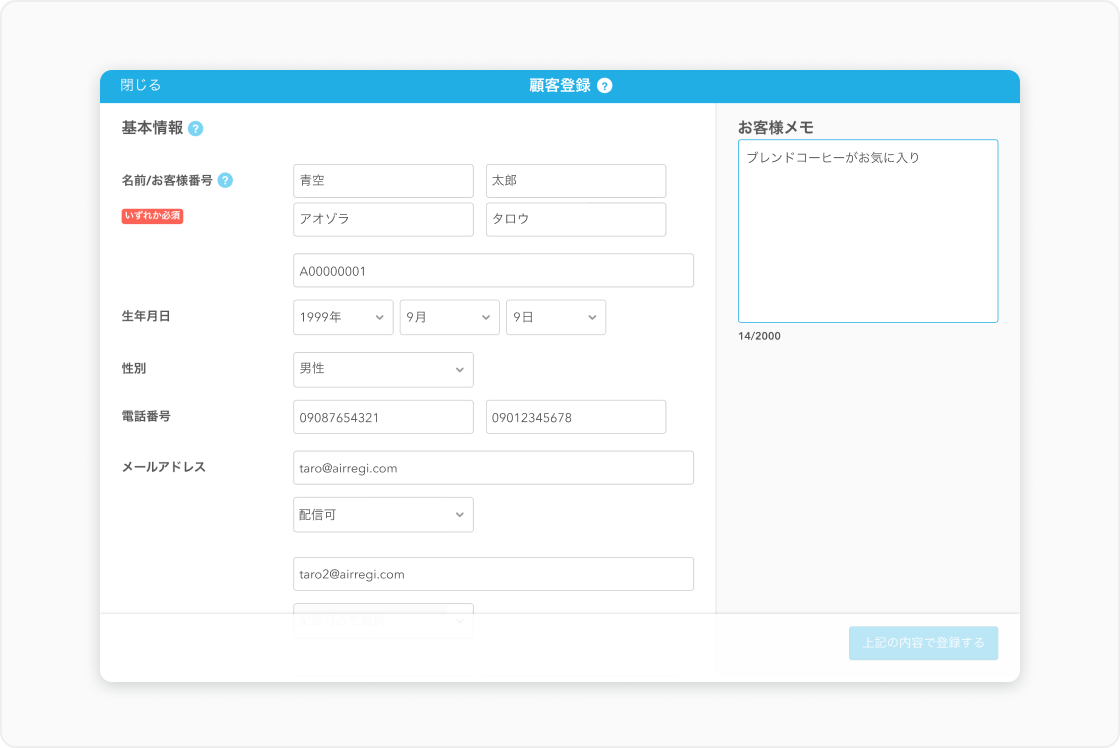This screenshot has height=748, width=1120.
Task: Close the dialog with 閉じる
Action: 140,86
